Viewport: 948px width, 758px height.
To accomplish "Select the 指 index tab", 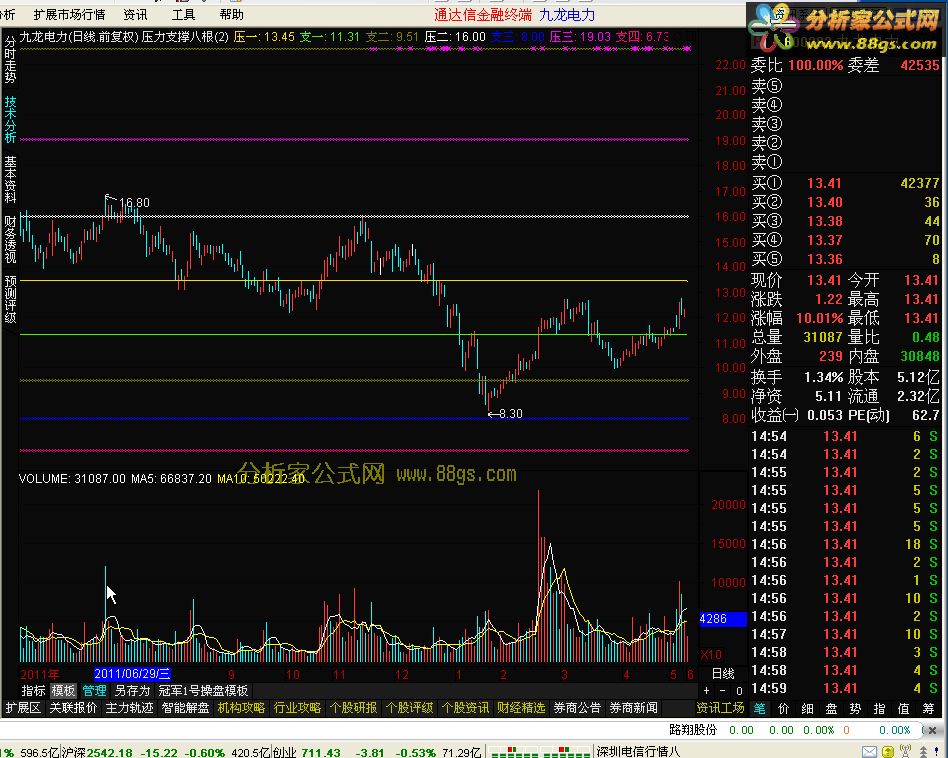I will click(x=880, y=708).
